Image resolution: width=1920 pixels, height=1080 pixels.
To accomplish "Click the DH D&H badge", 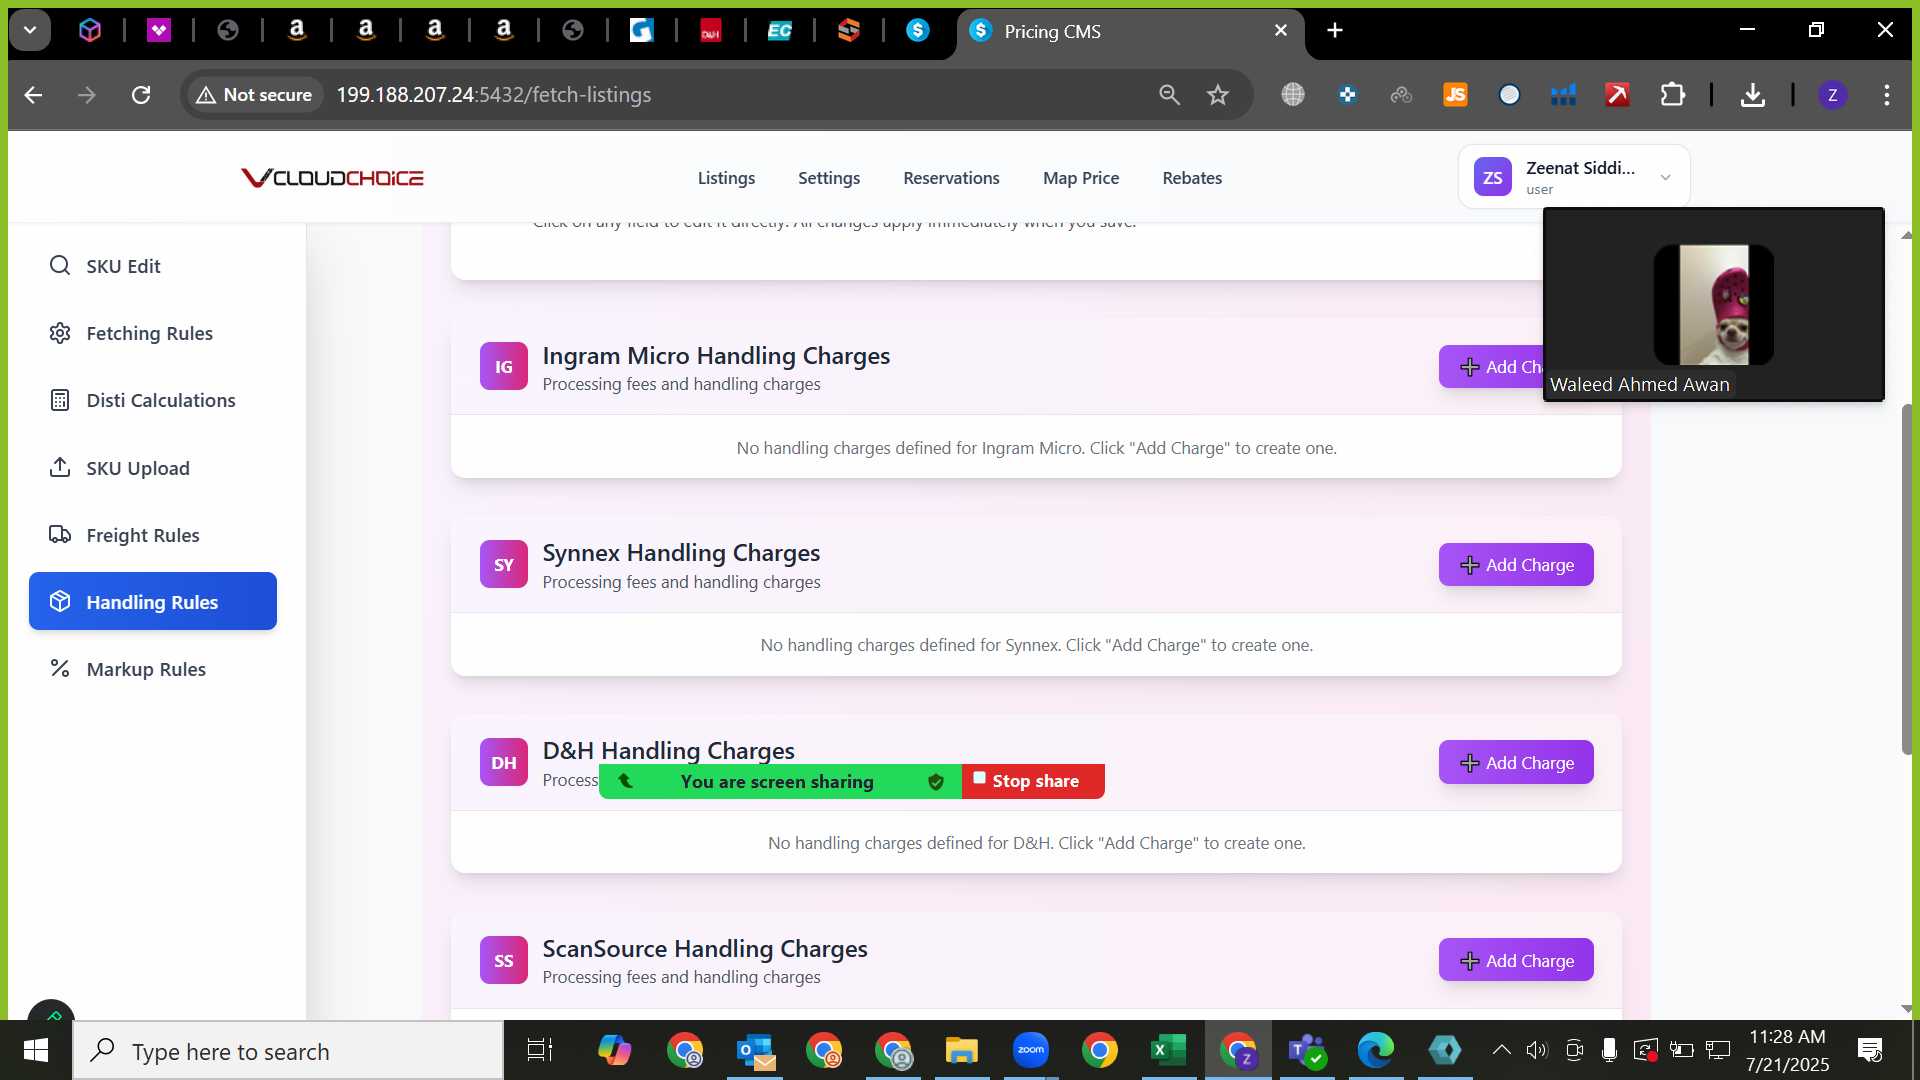I will [503, 762].
